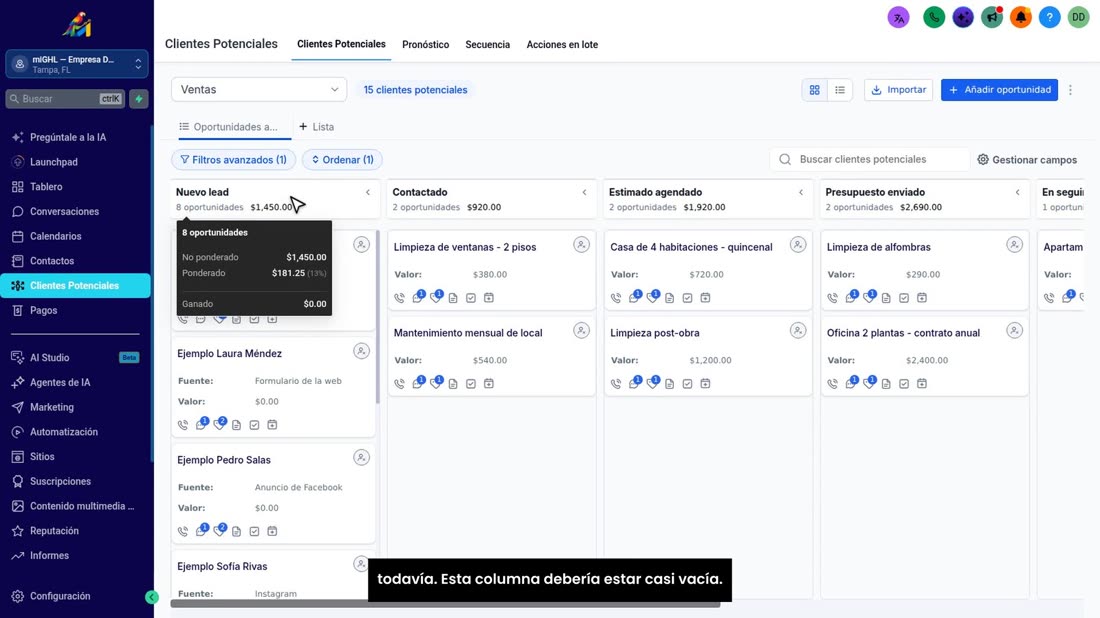Click the blue help question mark icon

coord(1049,18)
